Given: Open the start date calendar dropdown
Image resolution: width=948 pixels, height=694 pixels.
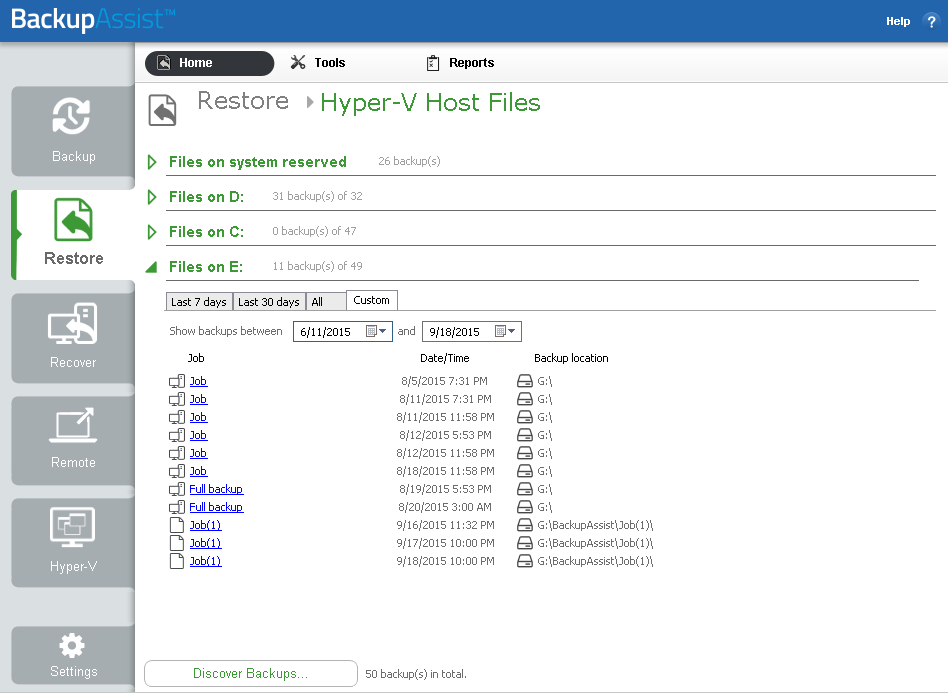Looking at the screenshot, I should pyautogui.click(x=377, y=331).
